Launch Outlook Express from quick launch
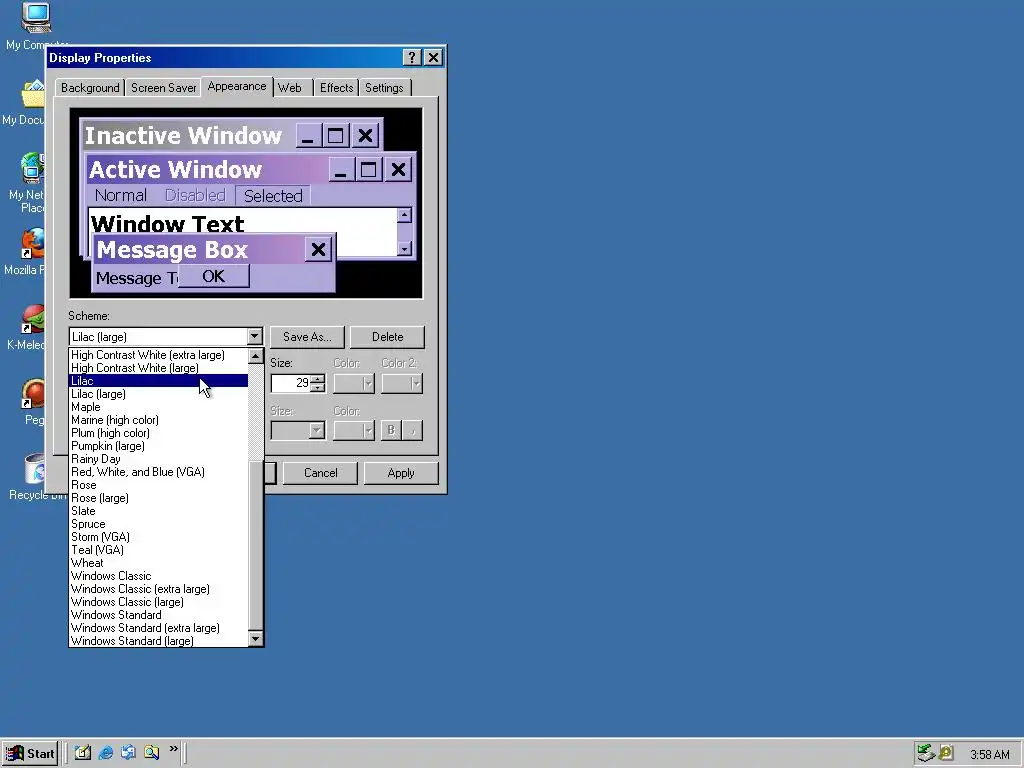 coord(128,752)
